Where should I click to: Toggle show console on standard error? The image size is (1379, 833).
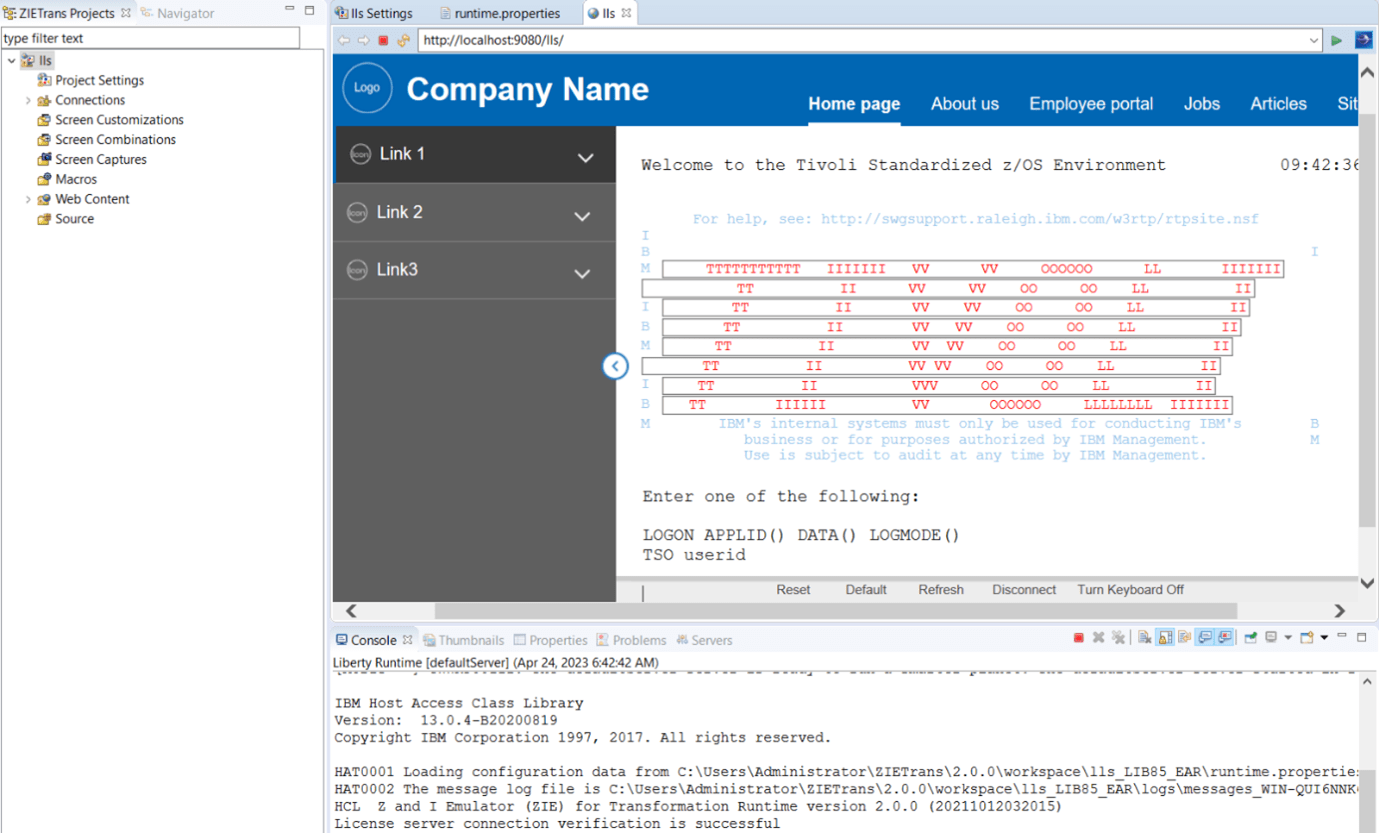click(x=1225, y=637)
